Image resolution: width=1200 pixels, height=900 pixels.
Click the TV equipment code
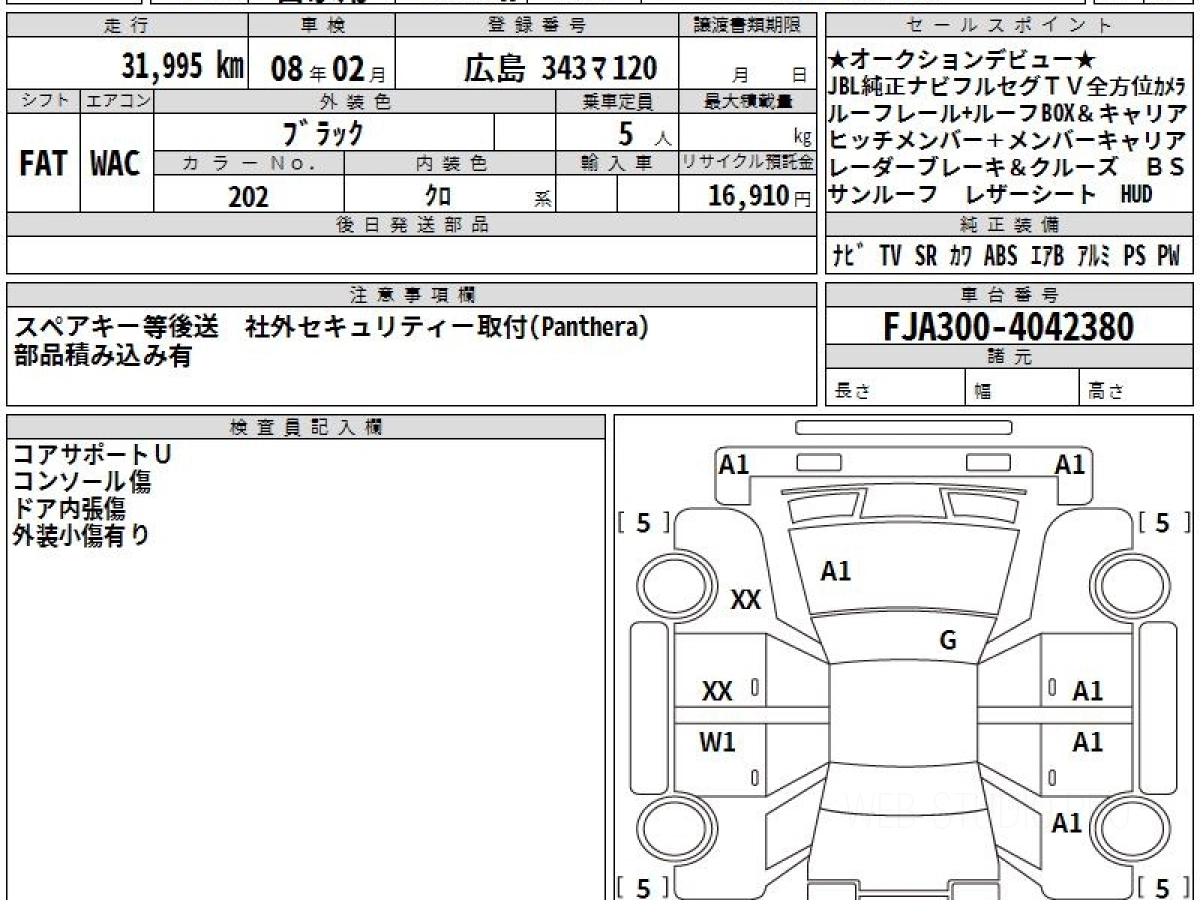(x=890, y=256)
